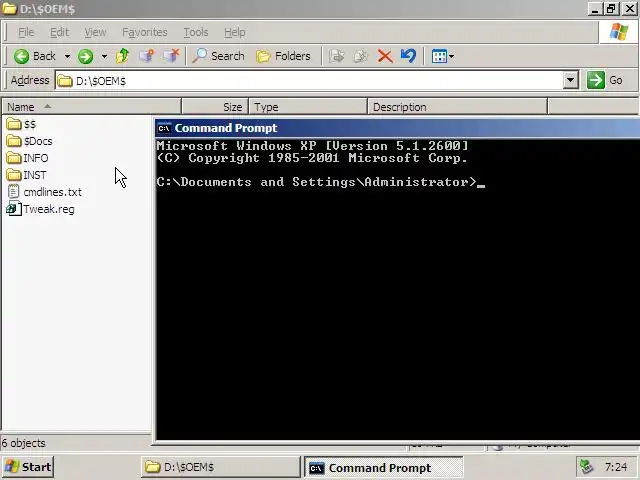Click the '6 objects' status bar text
Image resolution: width=640 pixels, height=480 pixels.
[x=23, y=443]
